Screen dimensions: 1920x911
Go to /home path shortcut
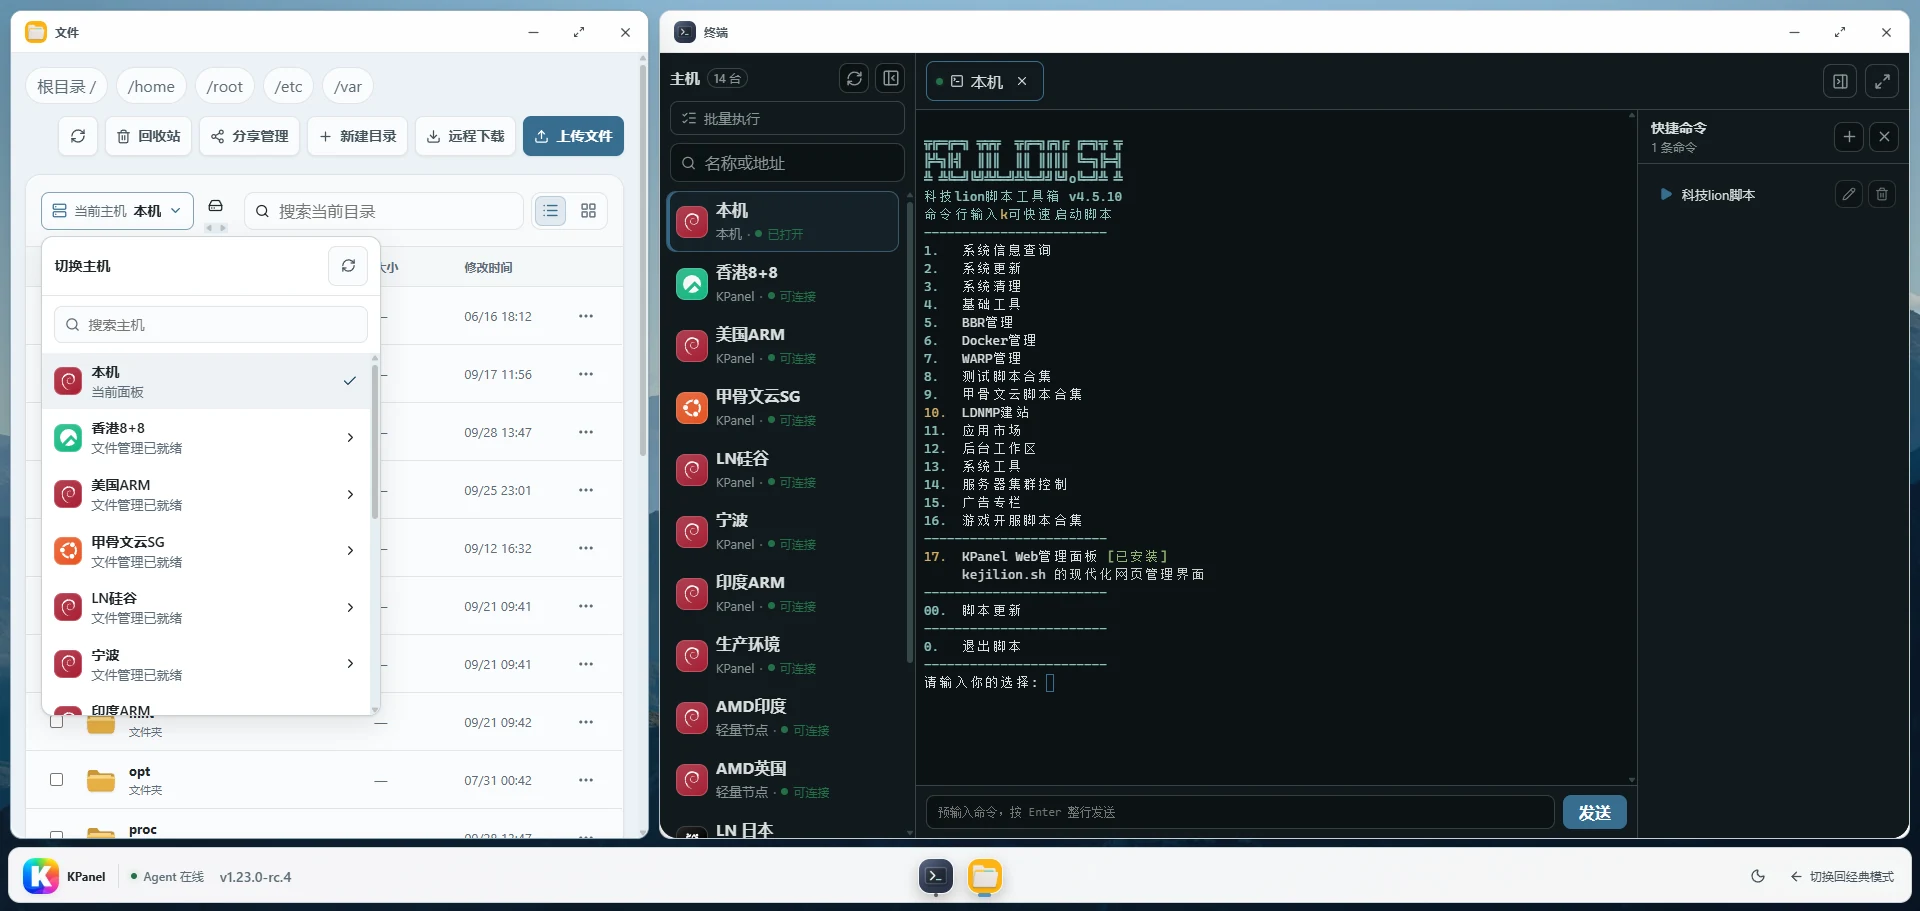coord(151,87)
